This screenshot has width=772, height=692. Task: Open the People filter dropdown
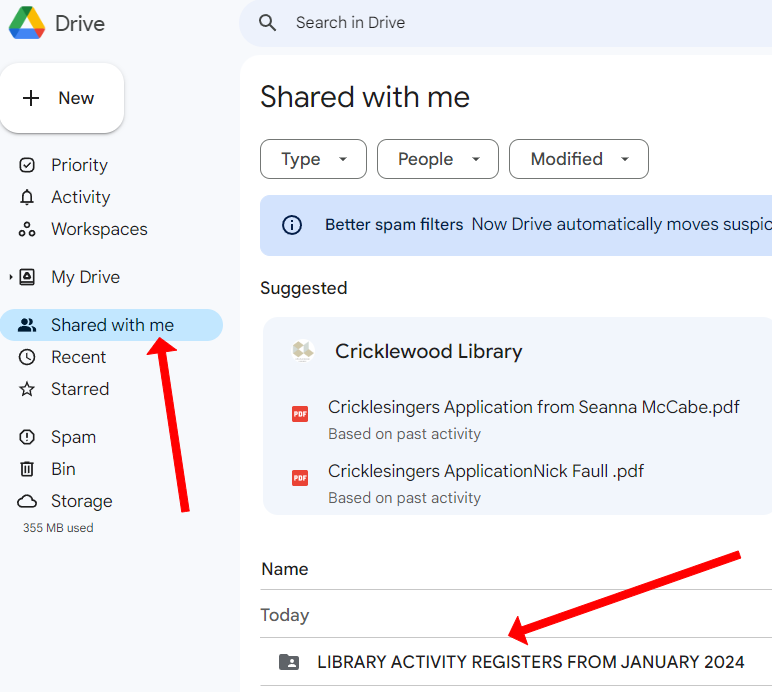pos(437,159)
